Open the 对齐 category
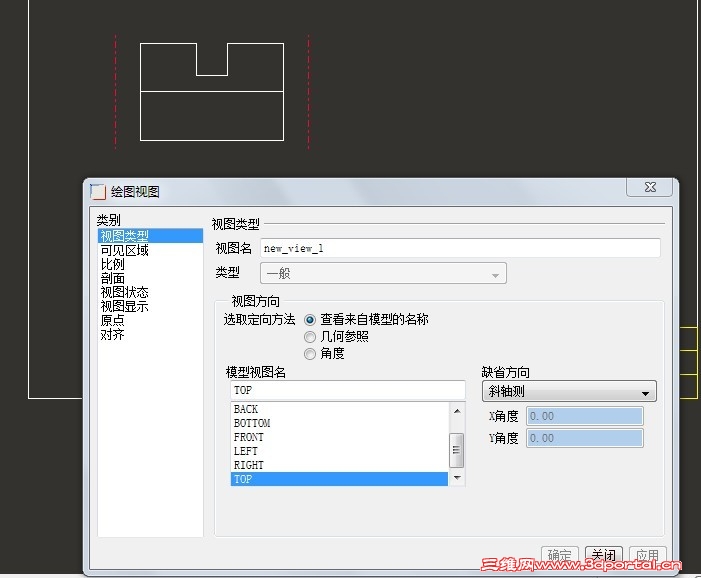Screen dimensions: 701x578 pos(112,334)
